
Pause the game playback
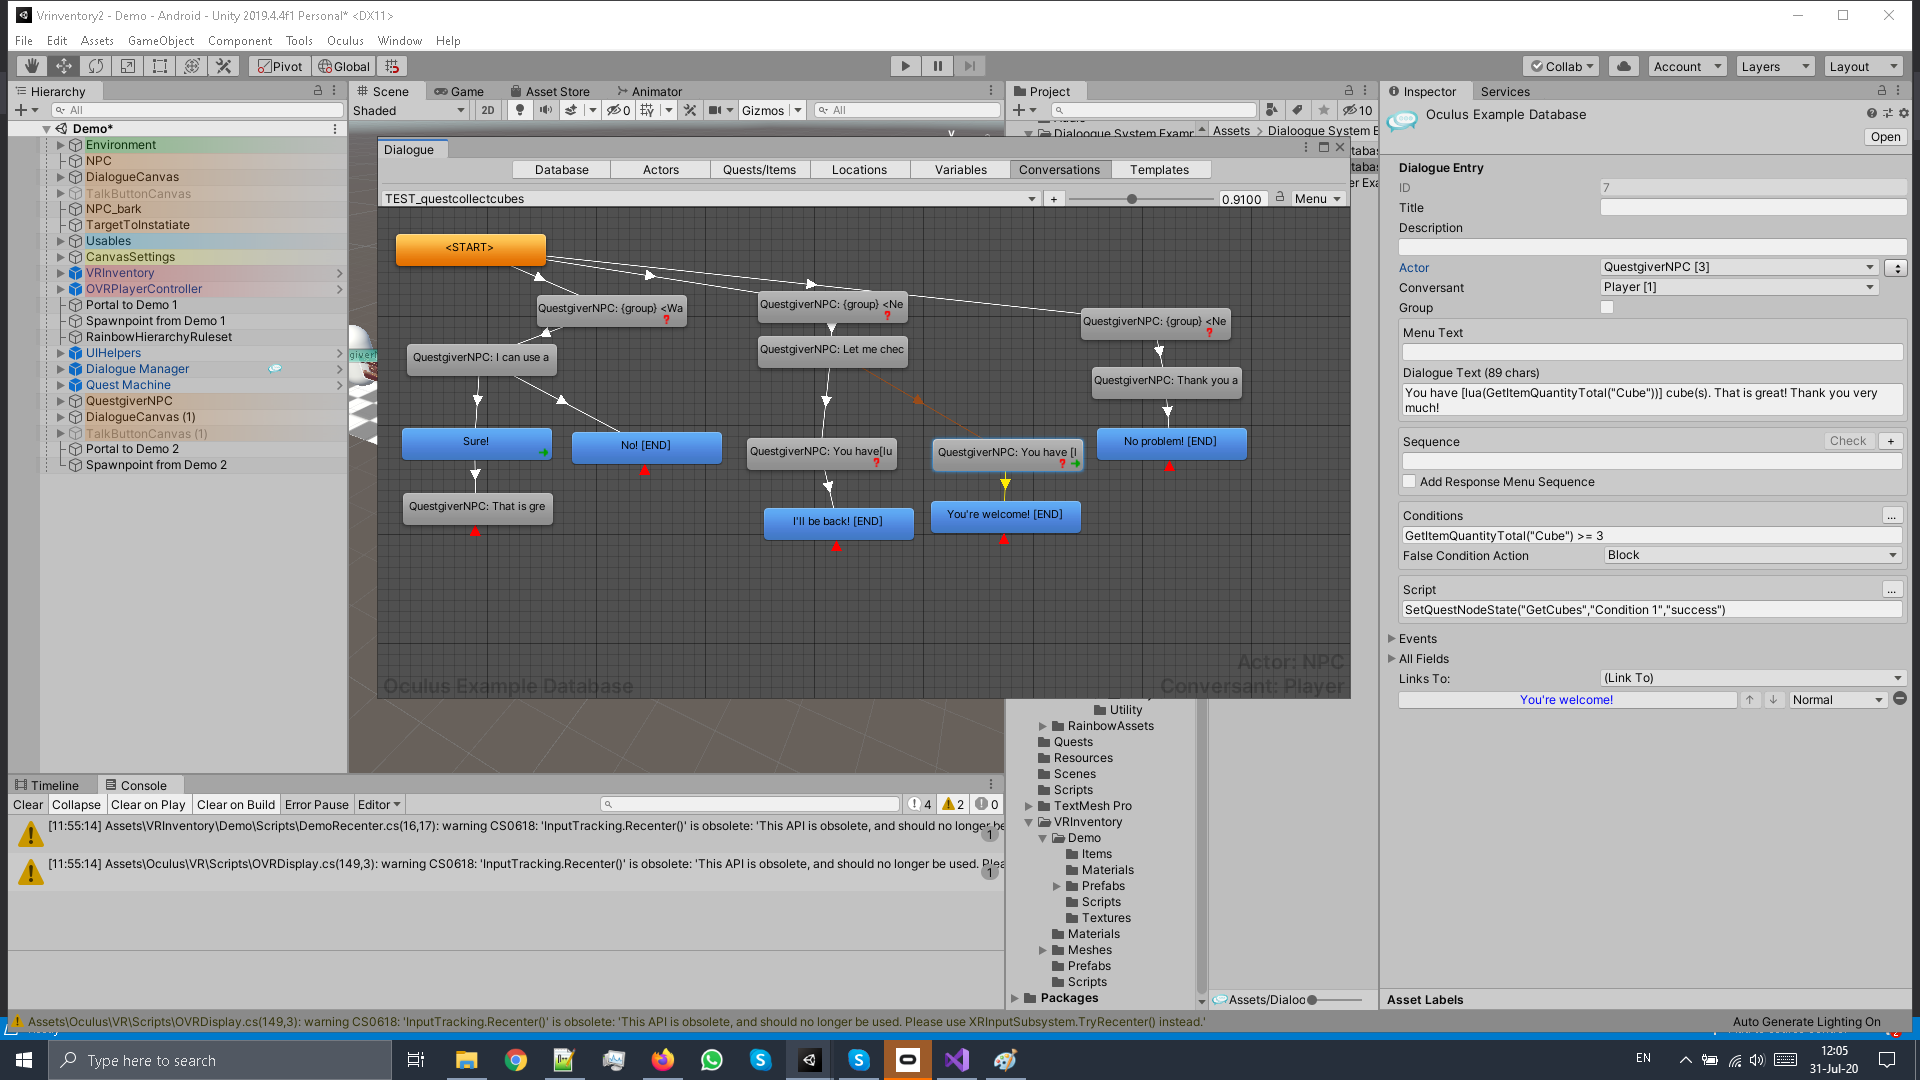pos(938,66)
